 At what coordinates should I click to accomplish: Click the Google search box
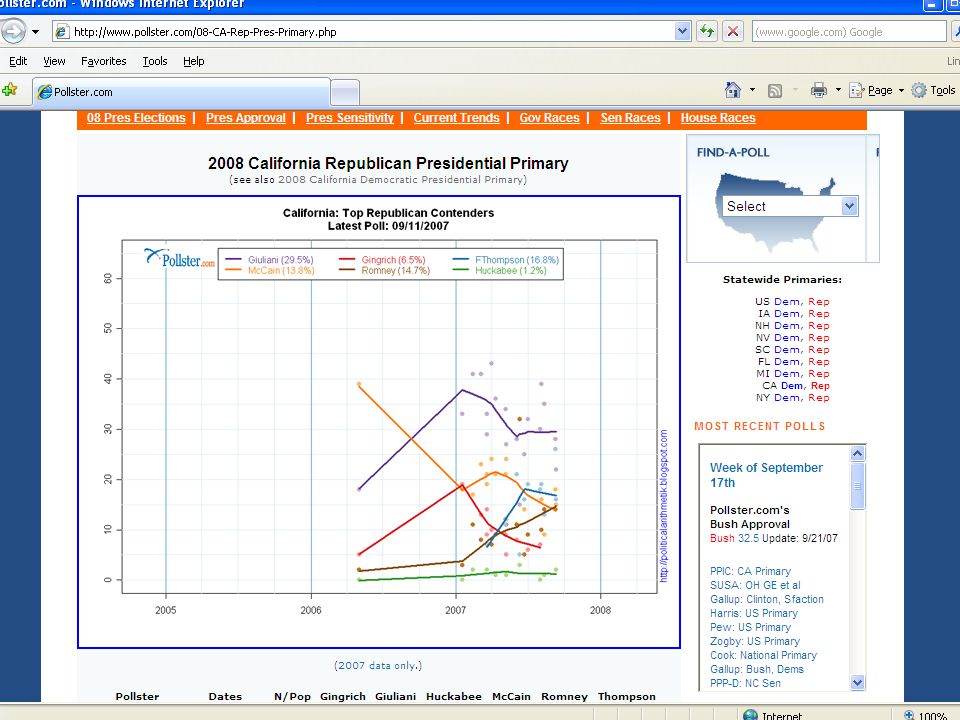click(x=849, y=32)
